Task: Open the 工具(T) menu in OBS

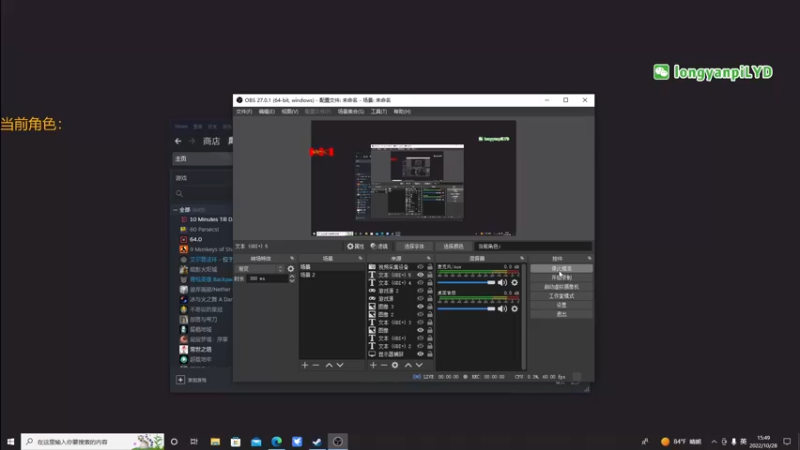Action: click(x=379, y=112)
